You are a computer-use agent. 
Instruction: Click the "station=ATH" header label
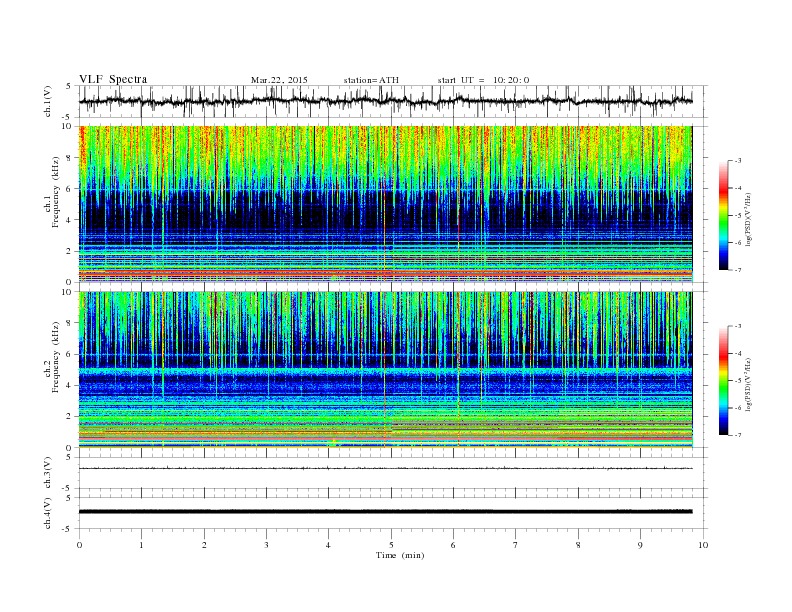tap(371, 80)
